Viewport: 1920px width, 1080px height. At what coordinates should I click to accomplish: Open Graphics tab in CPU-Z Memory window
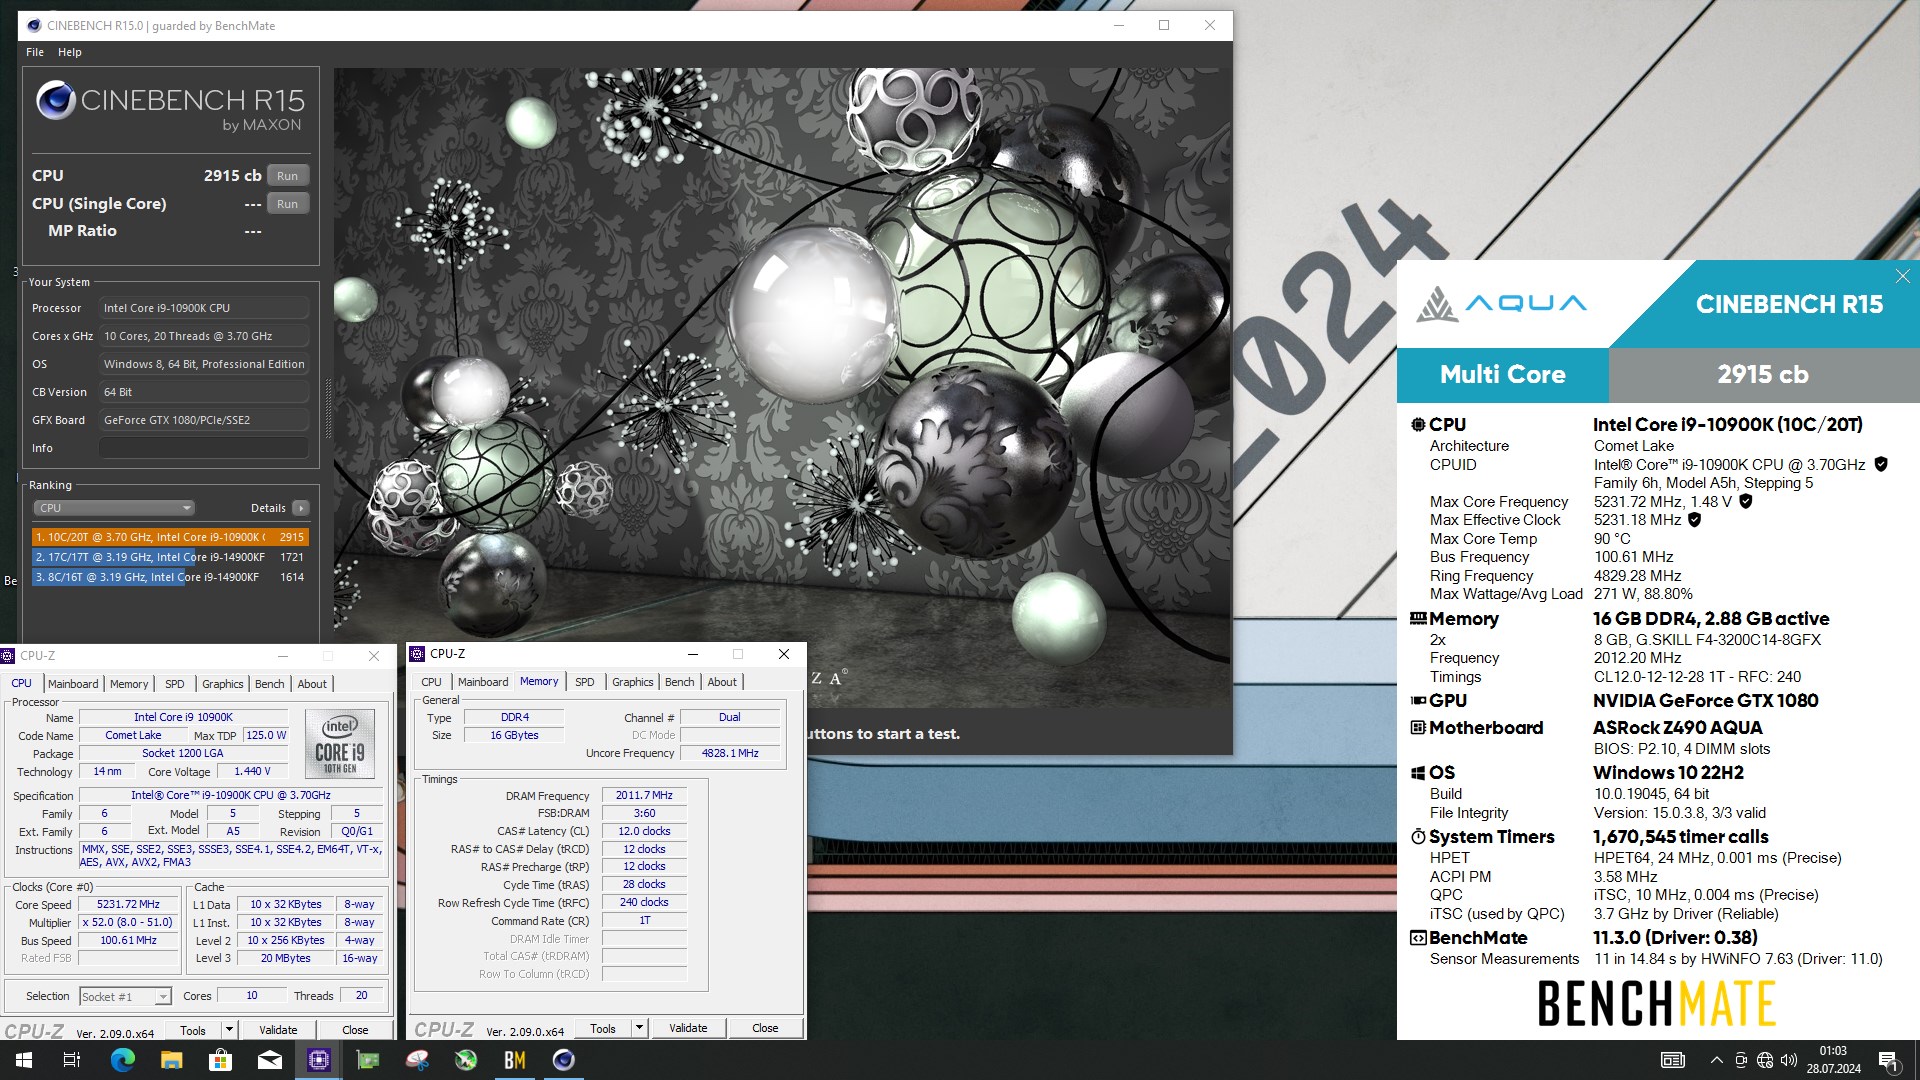[x=633, y=682]
